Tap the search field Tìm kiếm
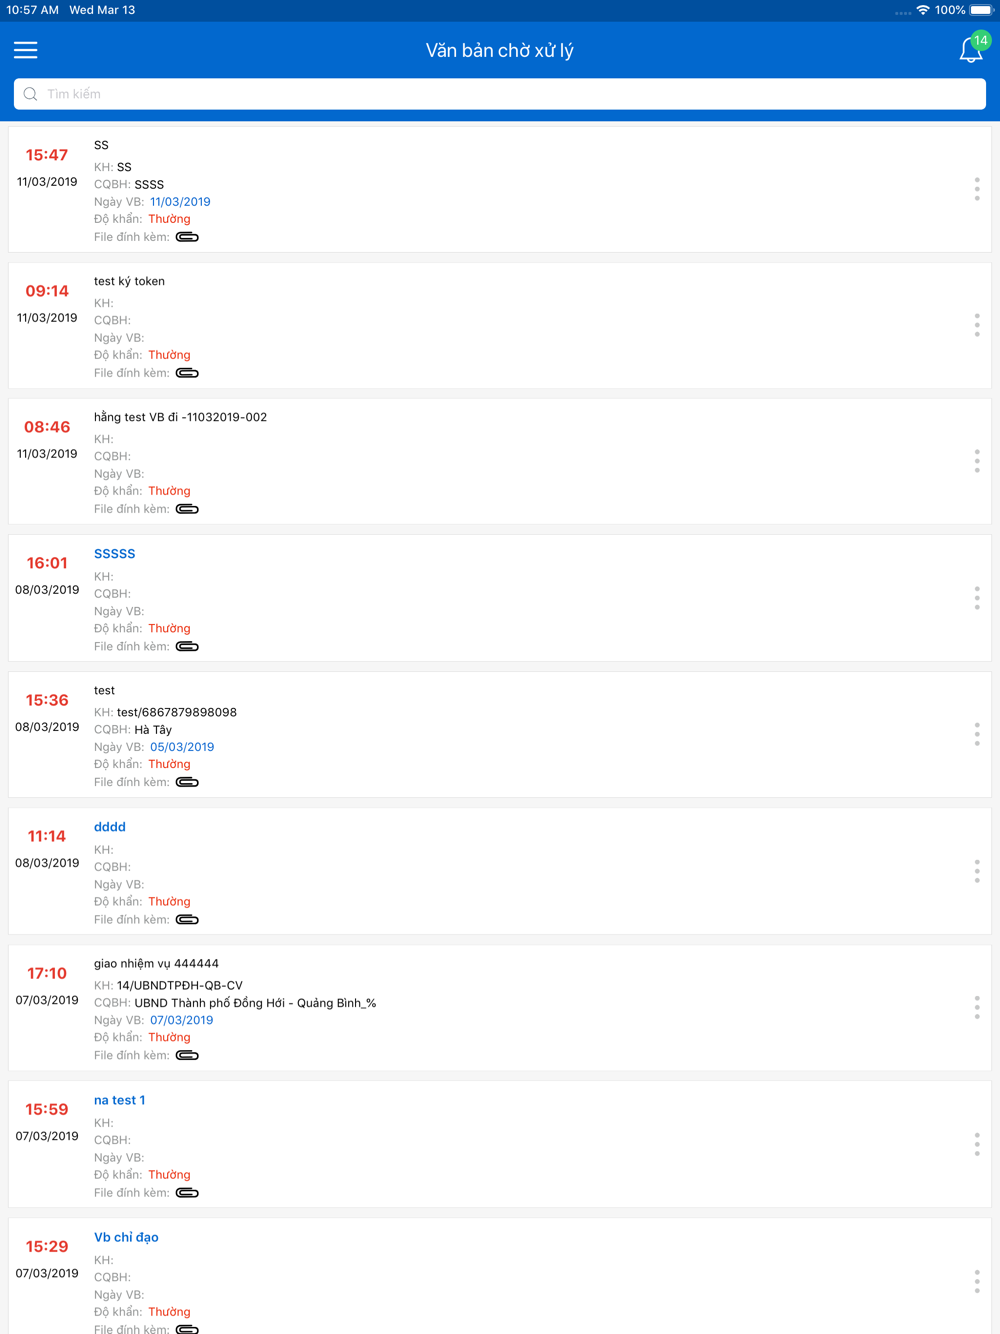 (500, 94)
